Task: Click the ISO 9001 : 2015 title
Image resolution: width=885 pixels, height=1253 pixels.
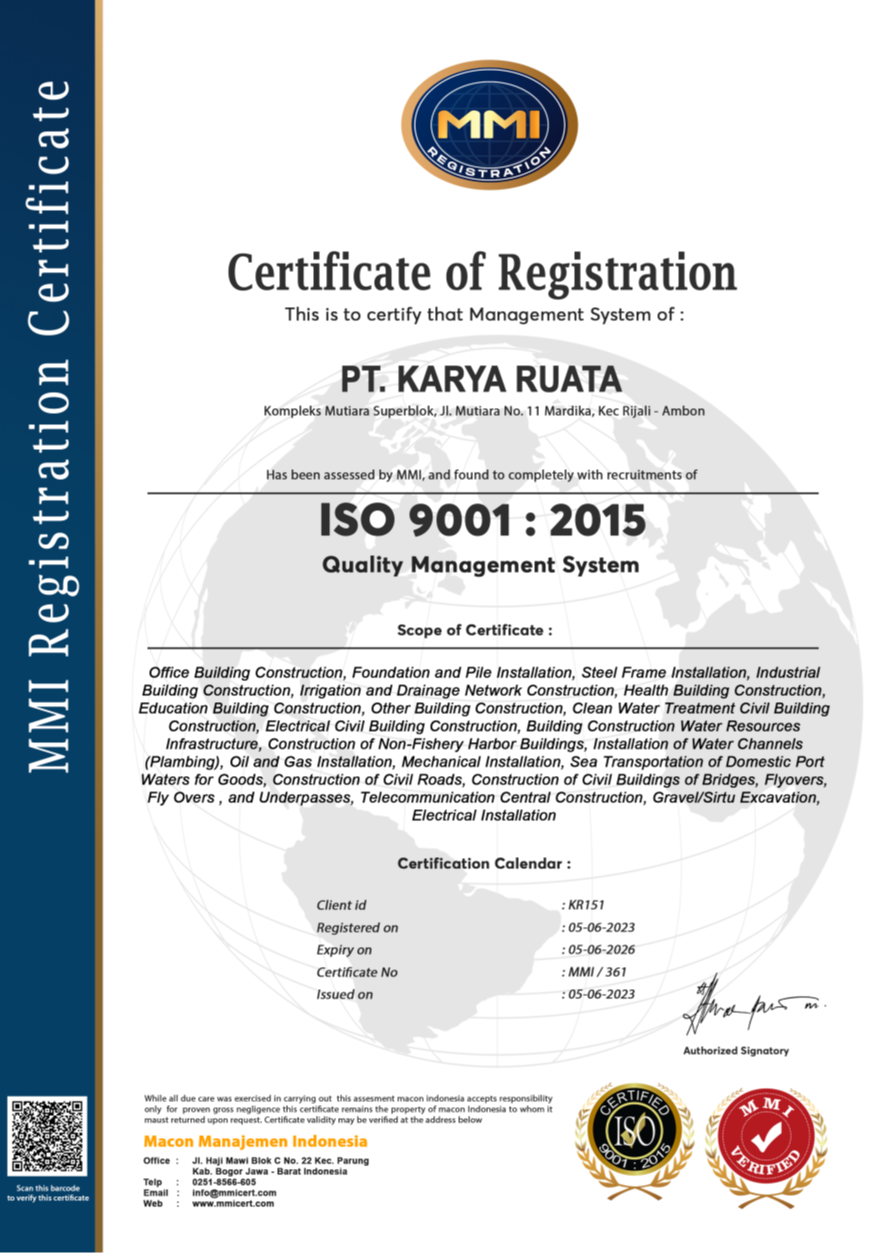Action: point(483,520)
